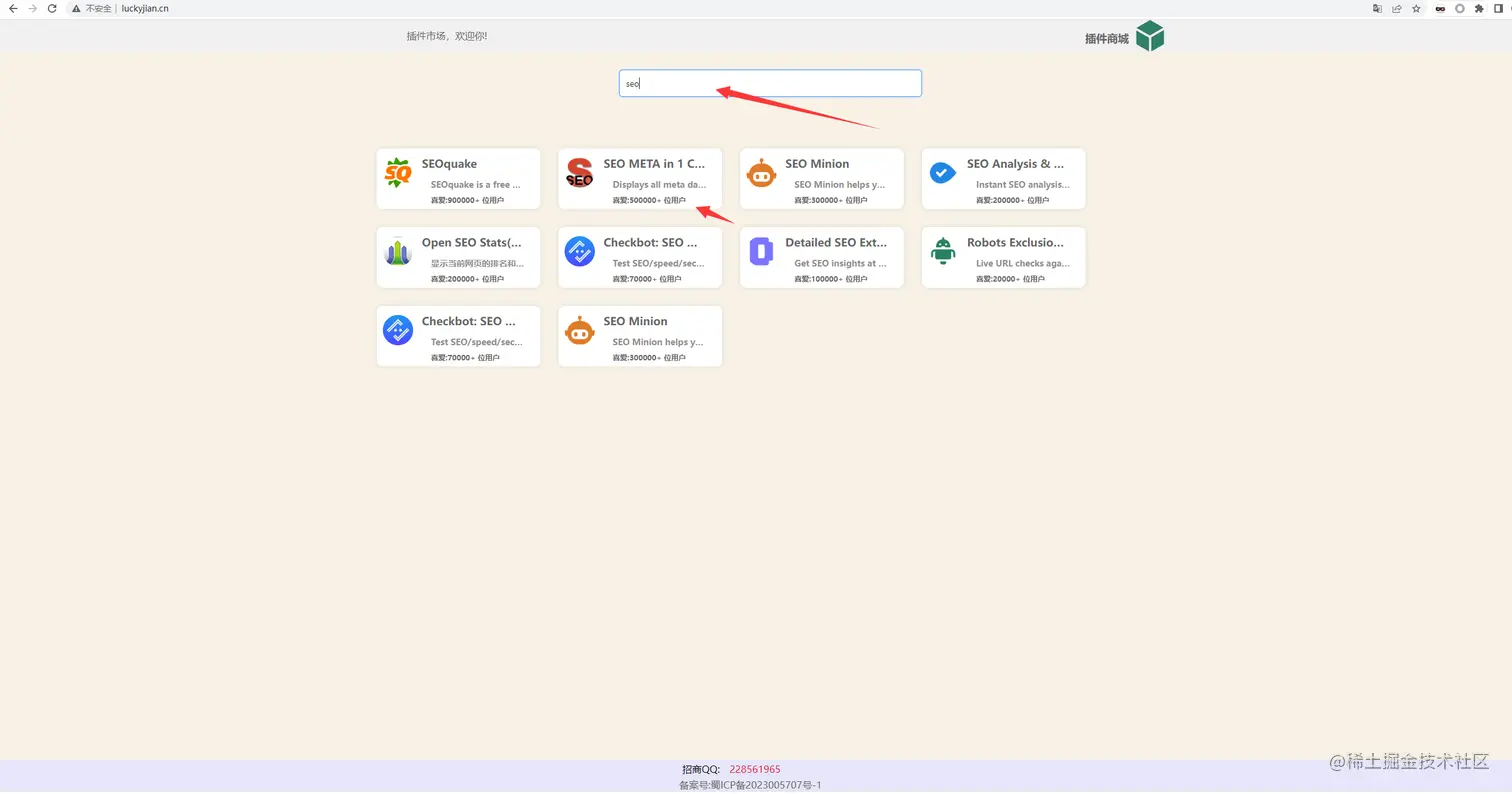Click the Detailed SEO Extension purple icon
Screen dimensions: 1512x794
[762, 252]
